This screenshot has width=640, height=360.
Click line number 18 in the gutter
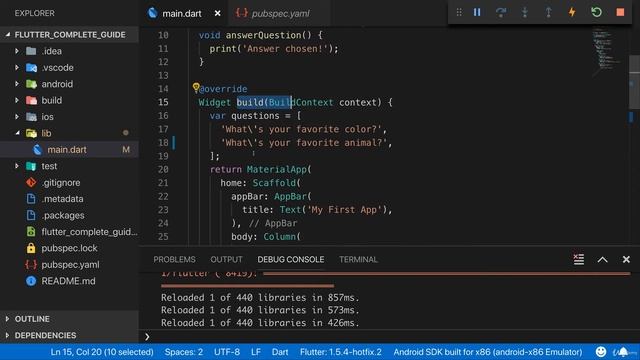click(x=163, y=142)
